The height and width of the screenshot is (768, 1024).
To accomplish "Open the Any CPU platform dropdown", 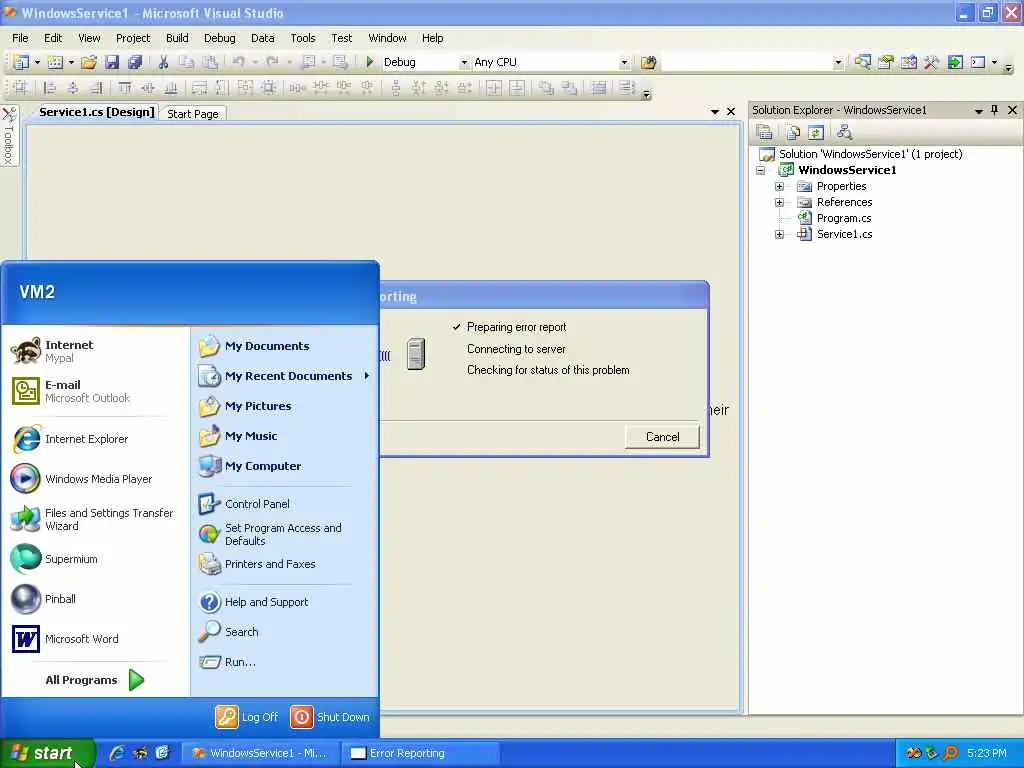I will click(x=624, y=62).
